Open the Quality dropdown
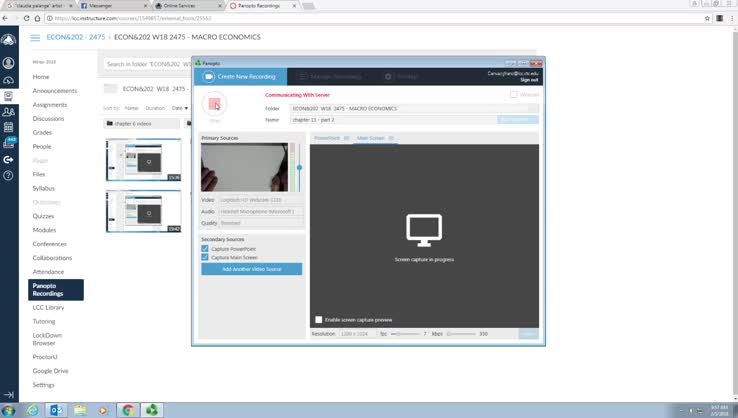738x418 pixels. pyautogui.click(x=261, y=223)
